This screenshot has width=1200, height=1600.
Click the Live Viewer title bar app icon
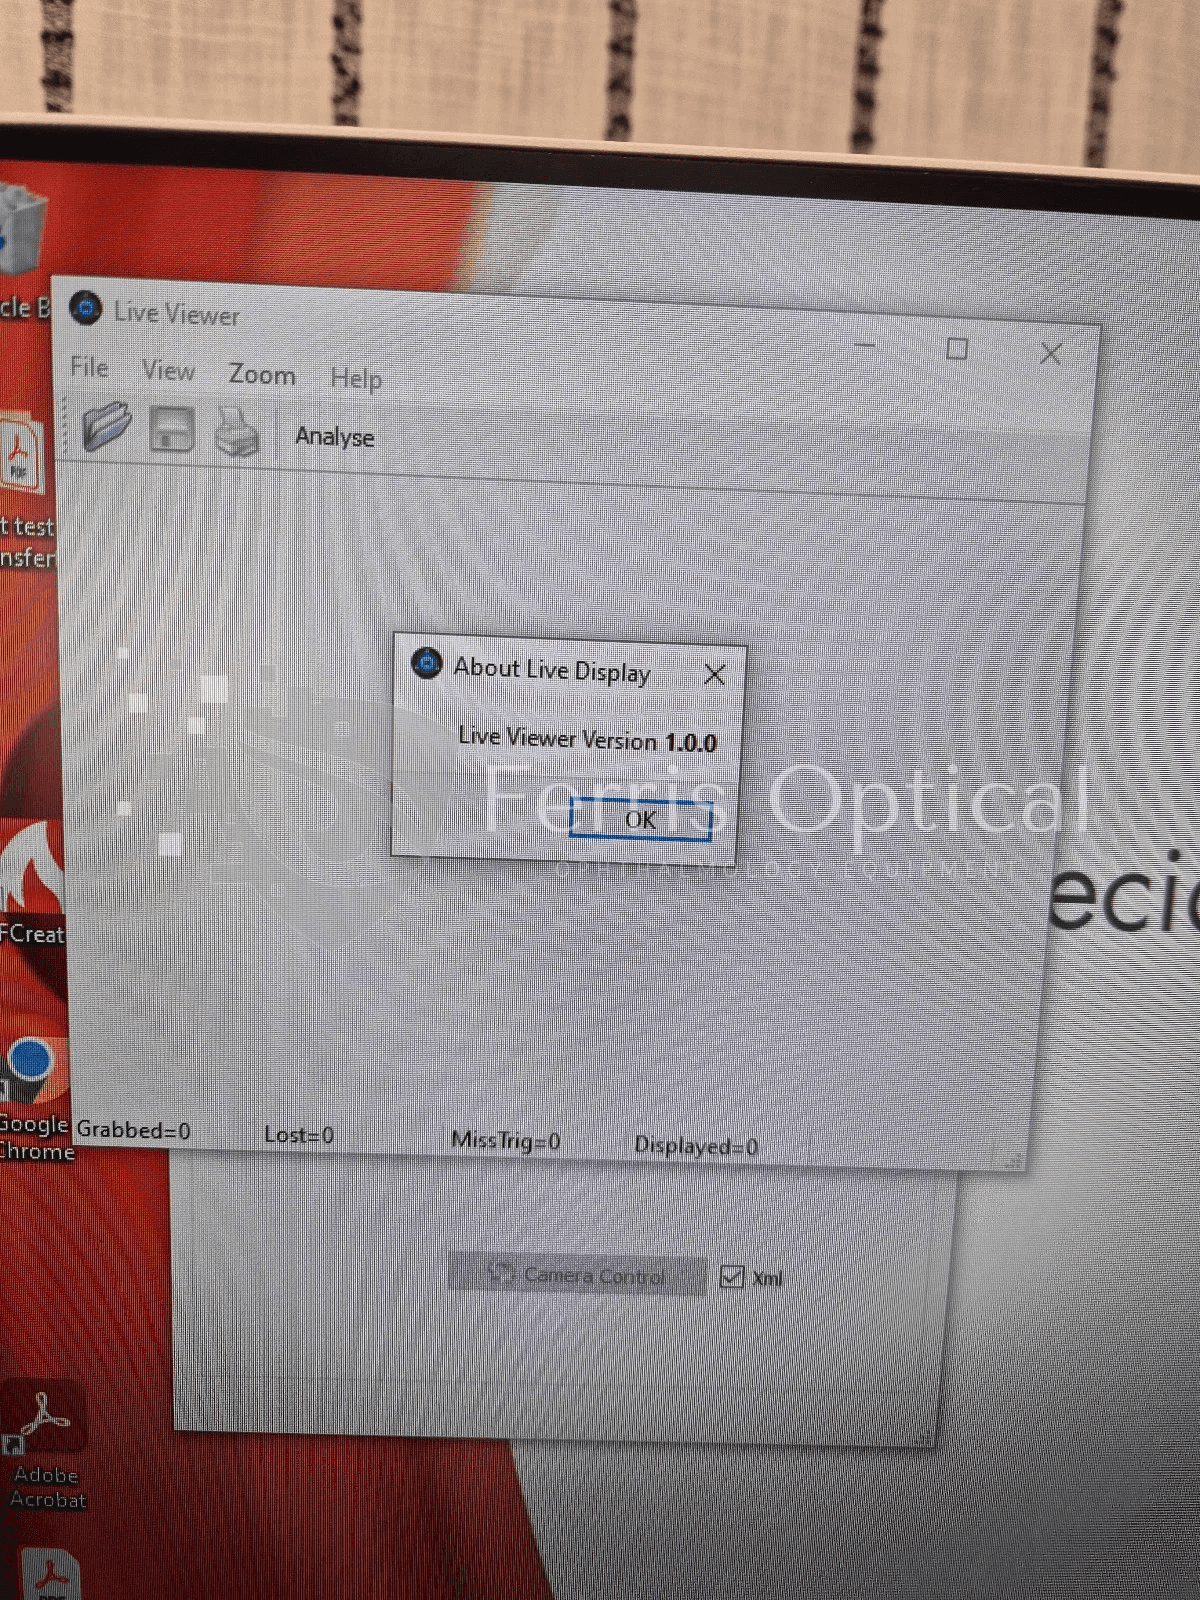[86, 308]
